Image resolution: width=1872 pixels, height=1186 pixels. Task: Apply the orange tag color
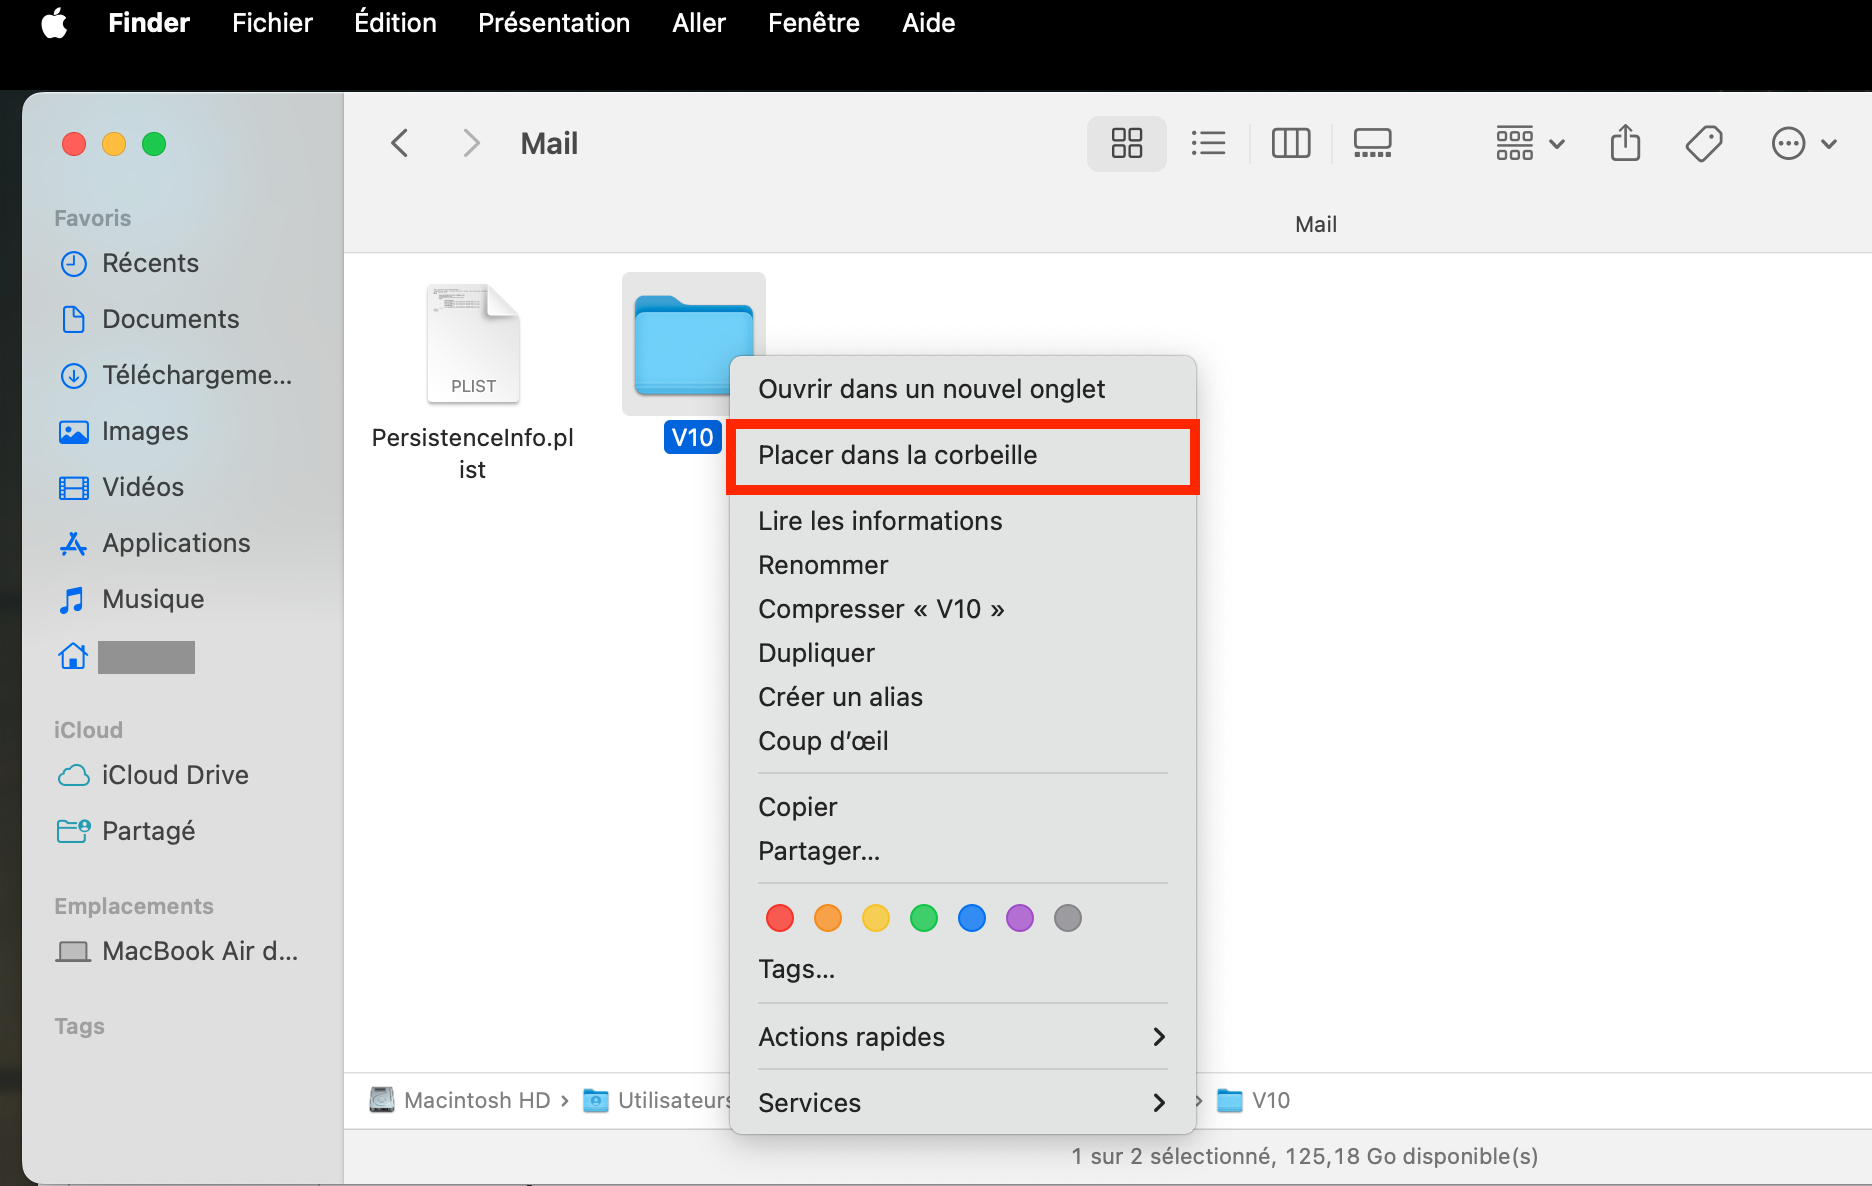pos(828,918)
